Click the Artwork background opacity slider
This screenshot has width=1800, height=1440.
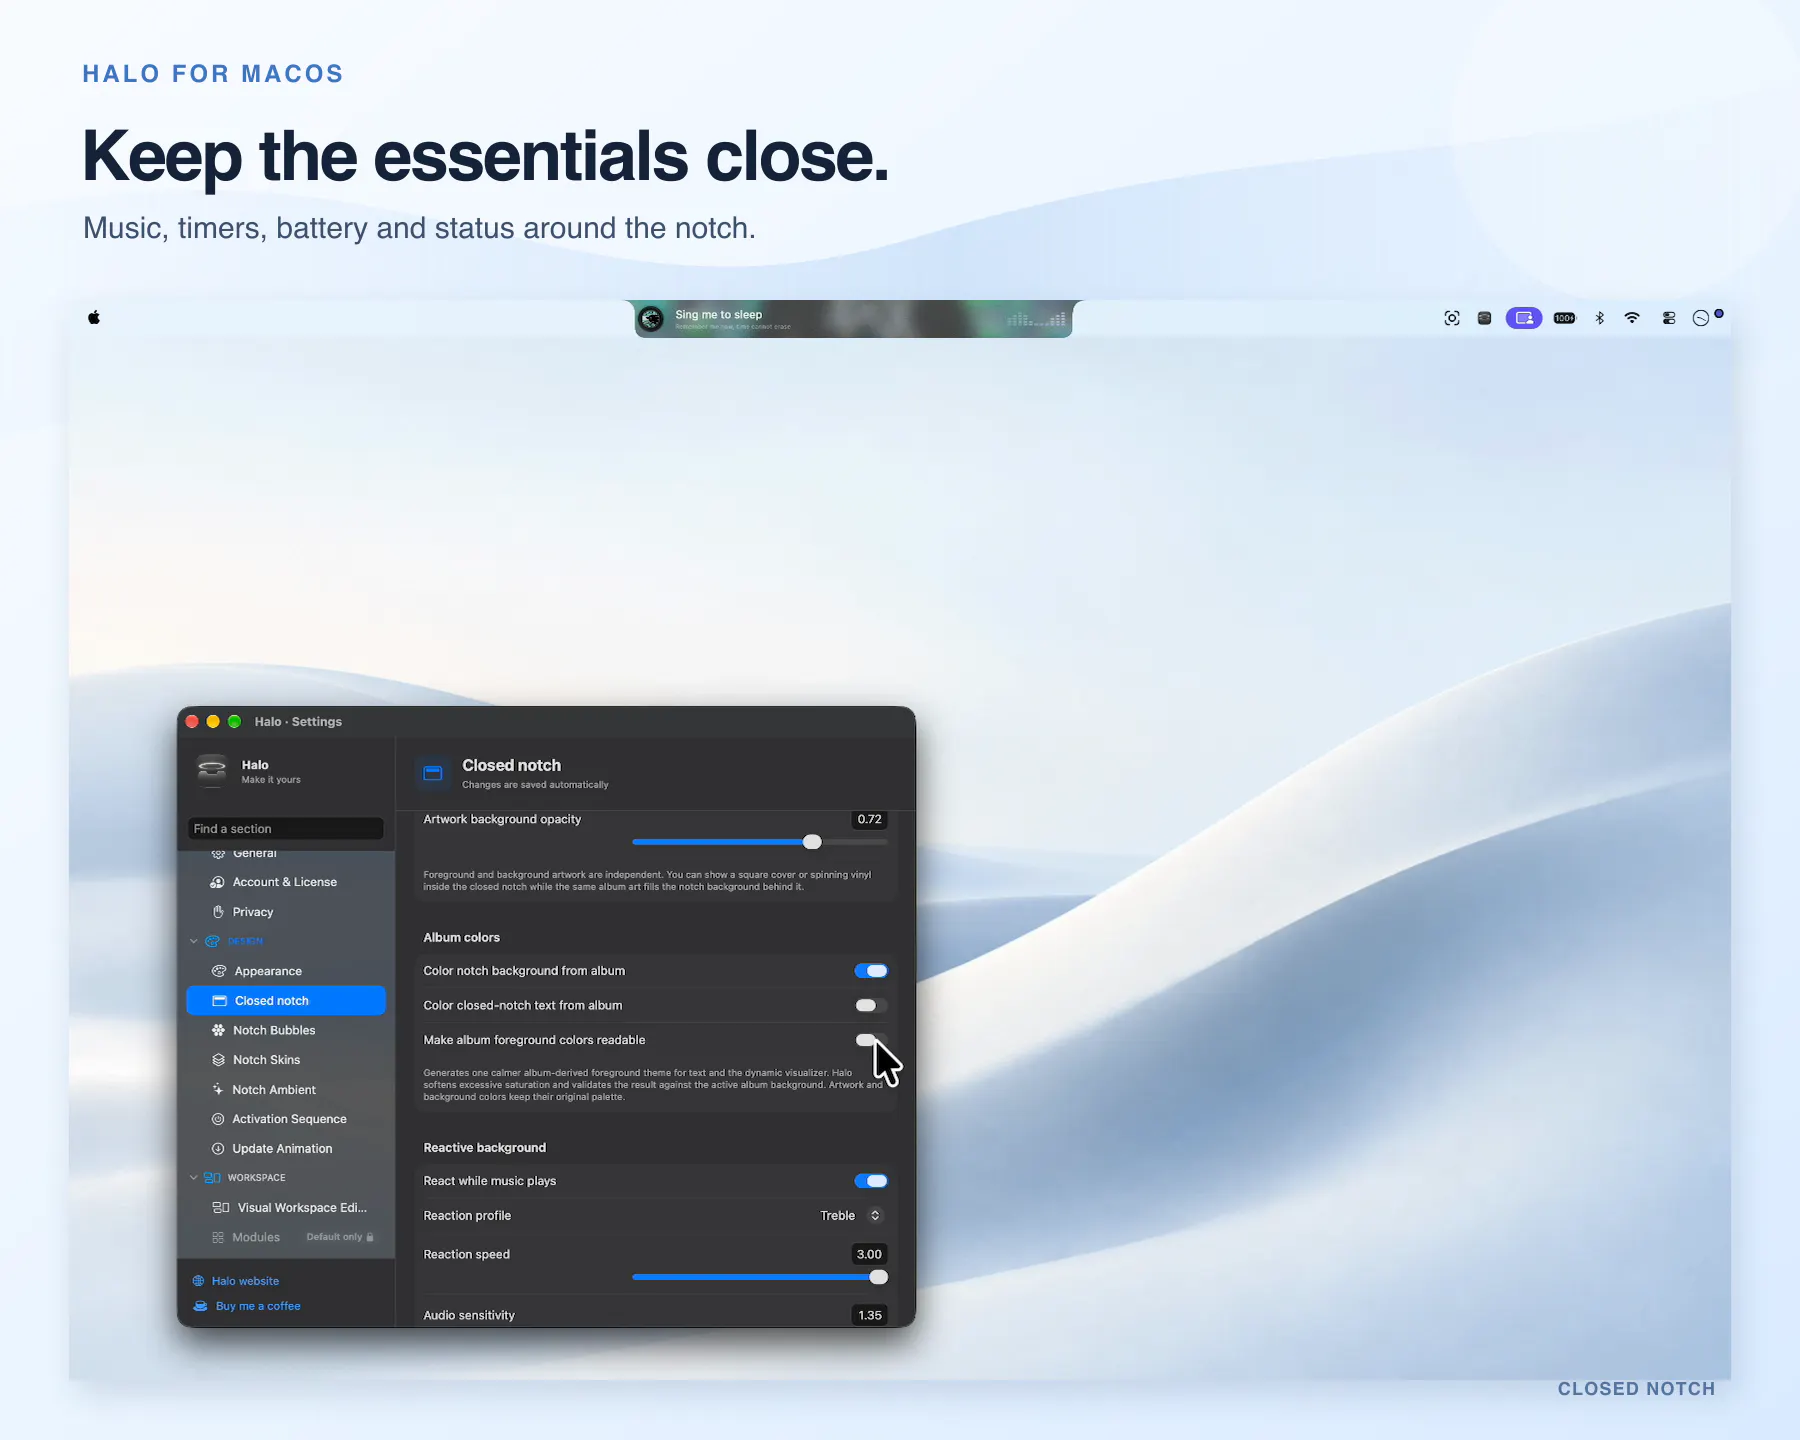(759, 842)
